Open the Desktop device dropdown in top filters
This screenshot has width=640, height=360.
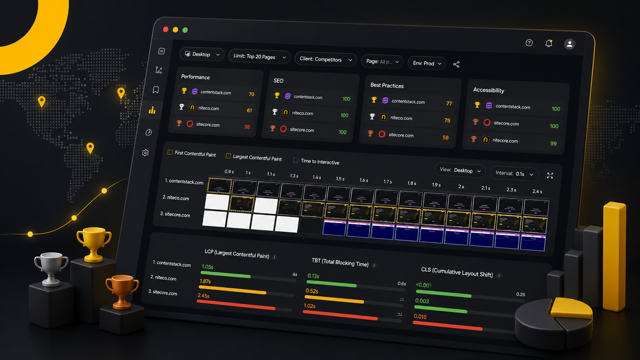(202, 54)
